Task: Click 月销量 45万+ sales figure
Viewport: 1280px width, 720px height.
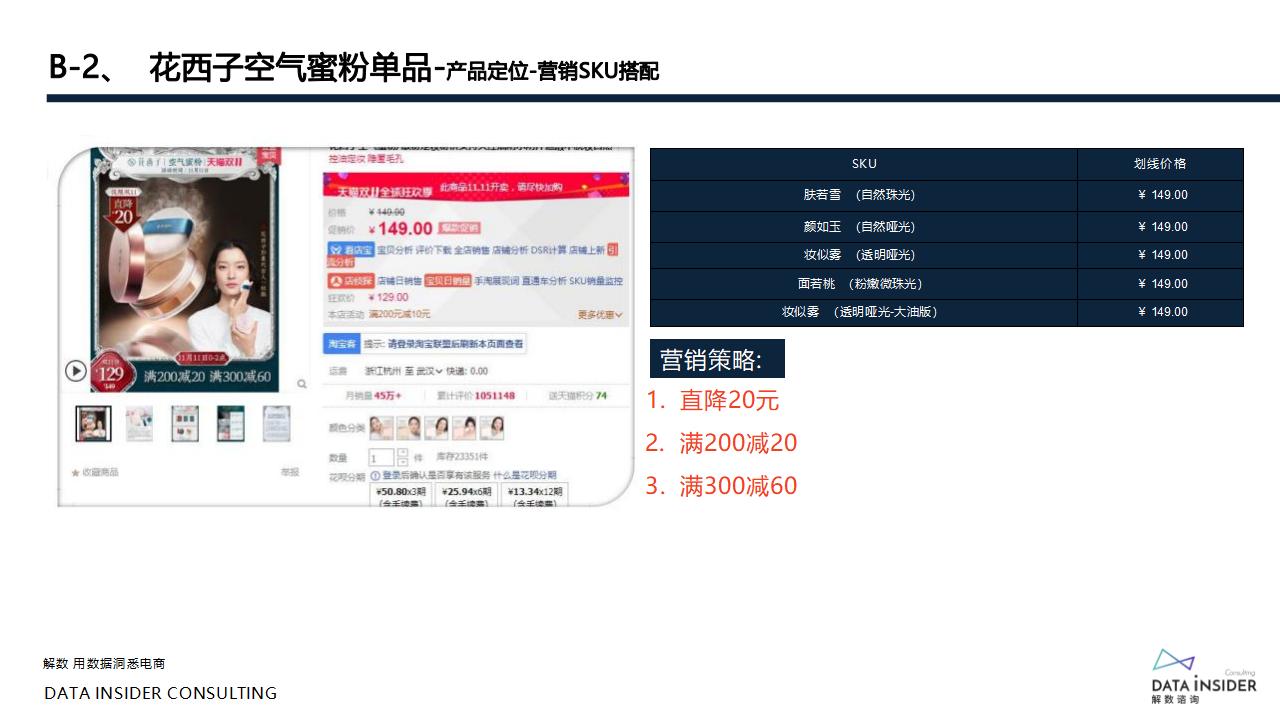Action: click(x=373, y=396)
